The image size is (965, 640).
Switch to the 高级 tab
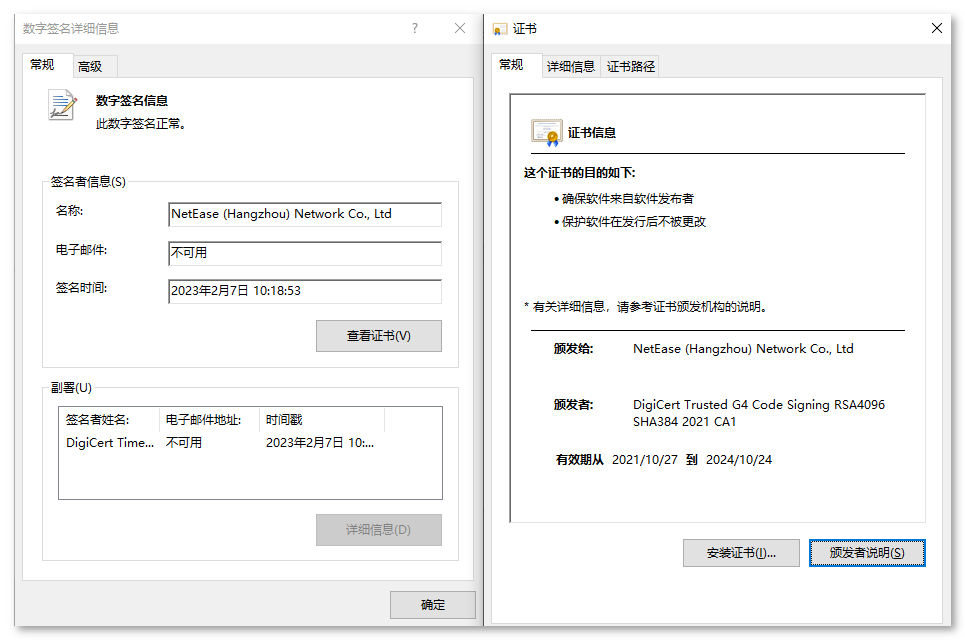[x=90, y=67]
